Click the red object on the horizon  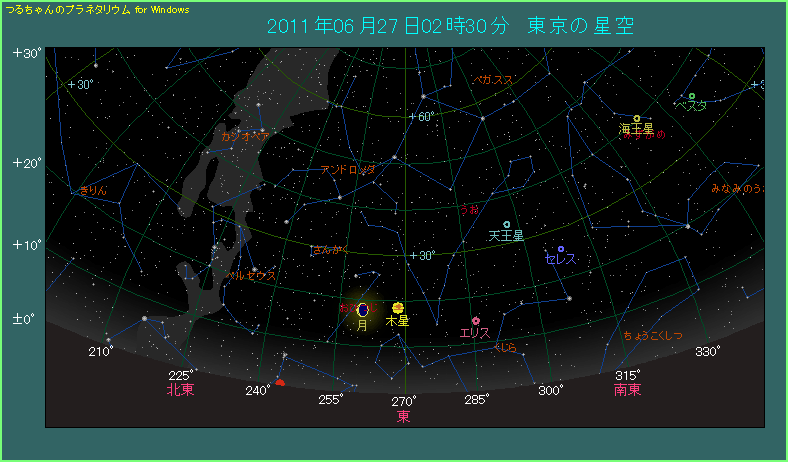tap(280, 382)
